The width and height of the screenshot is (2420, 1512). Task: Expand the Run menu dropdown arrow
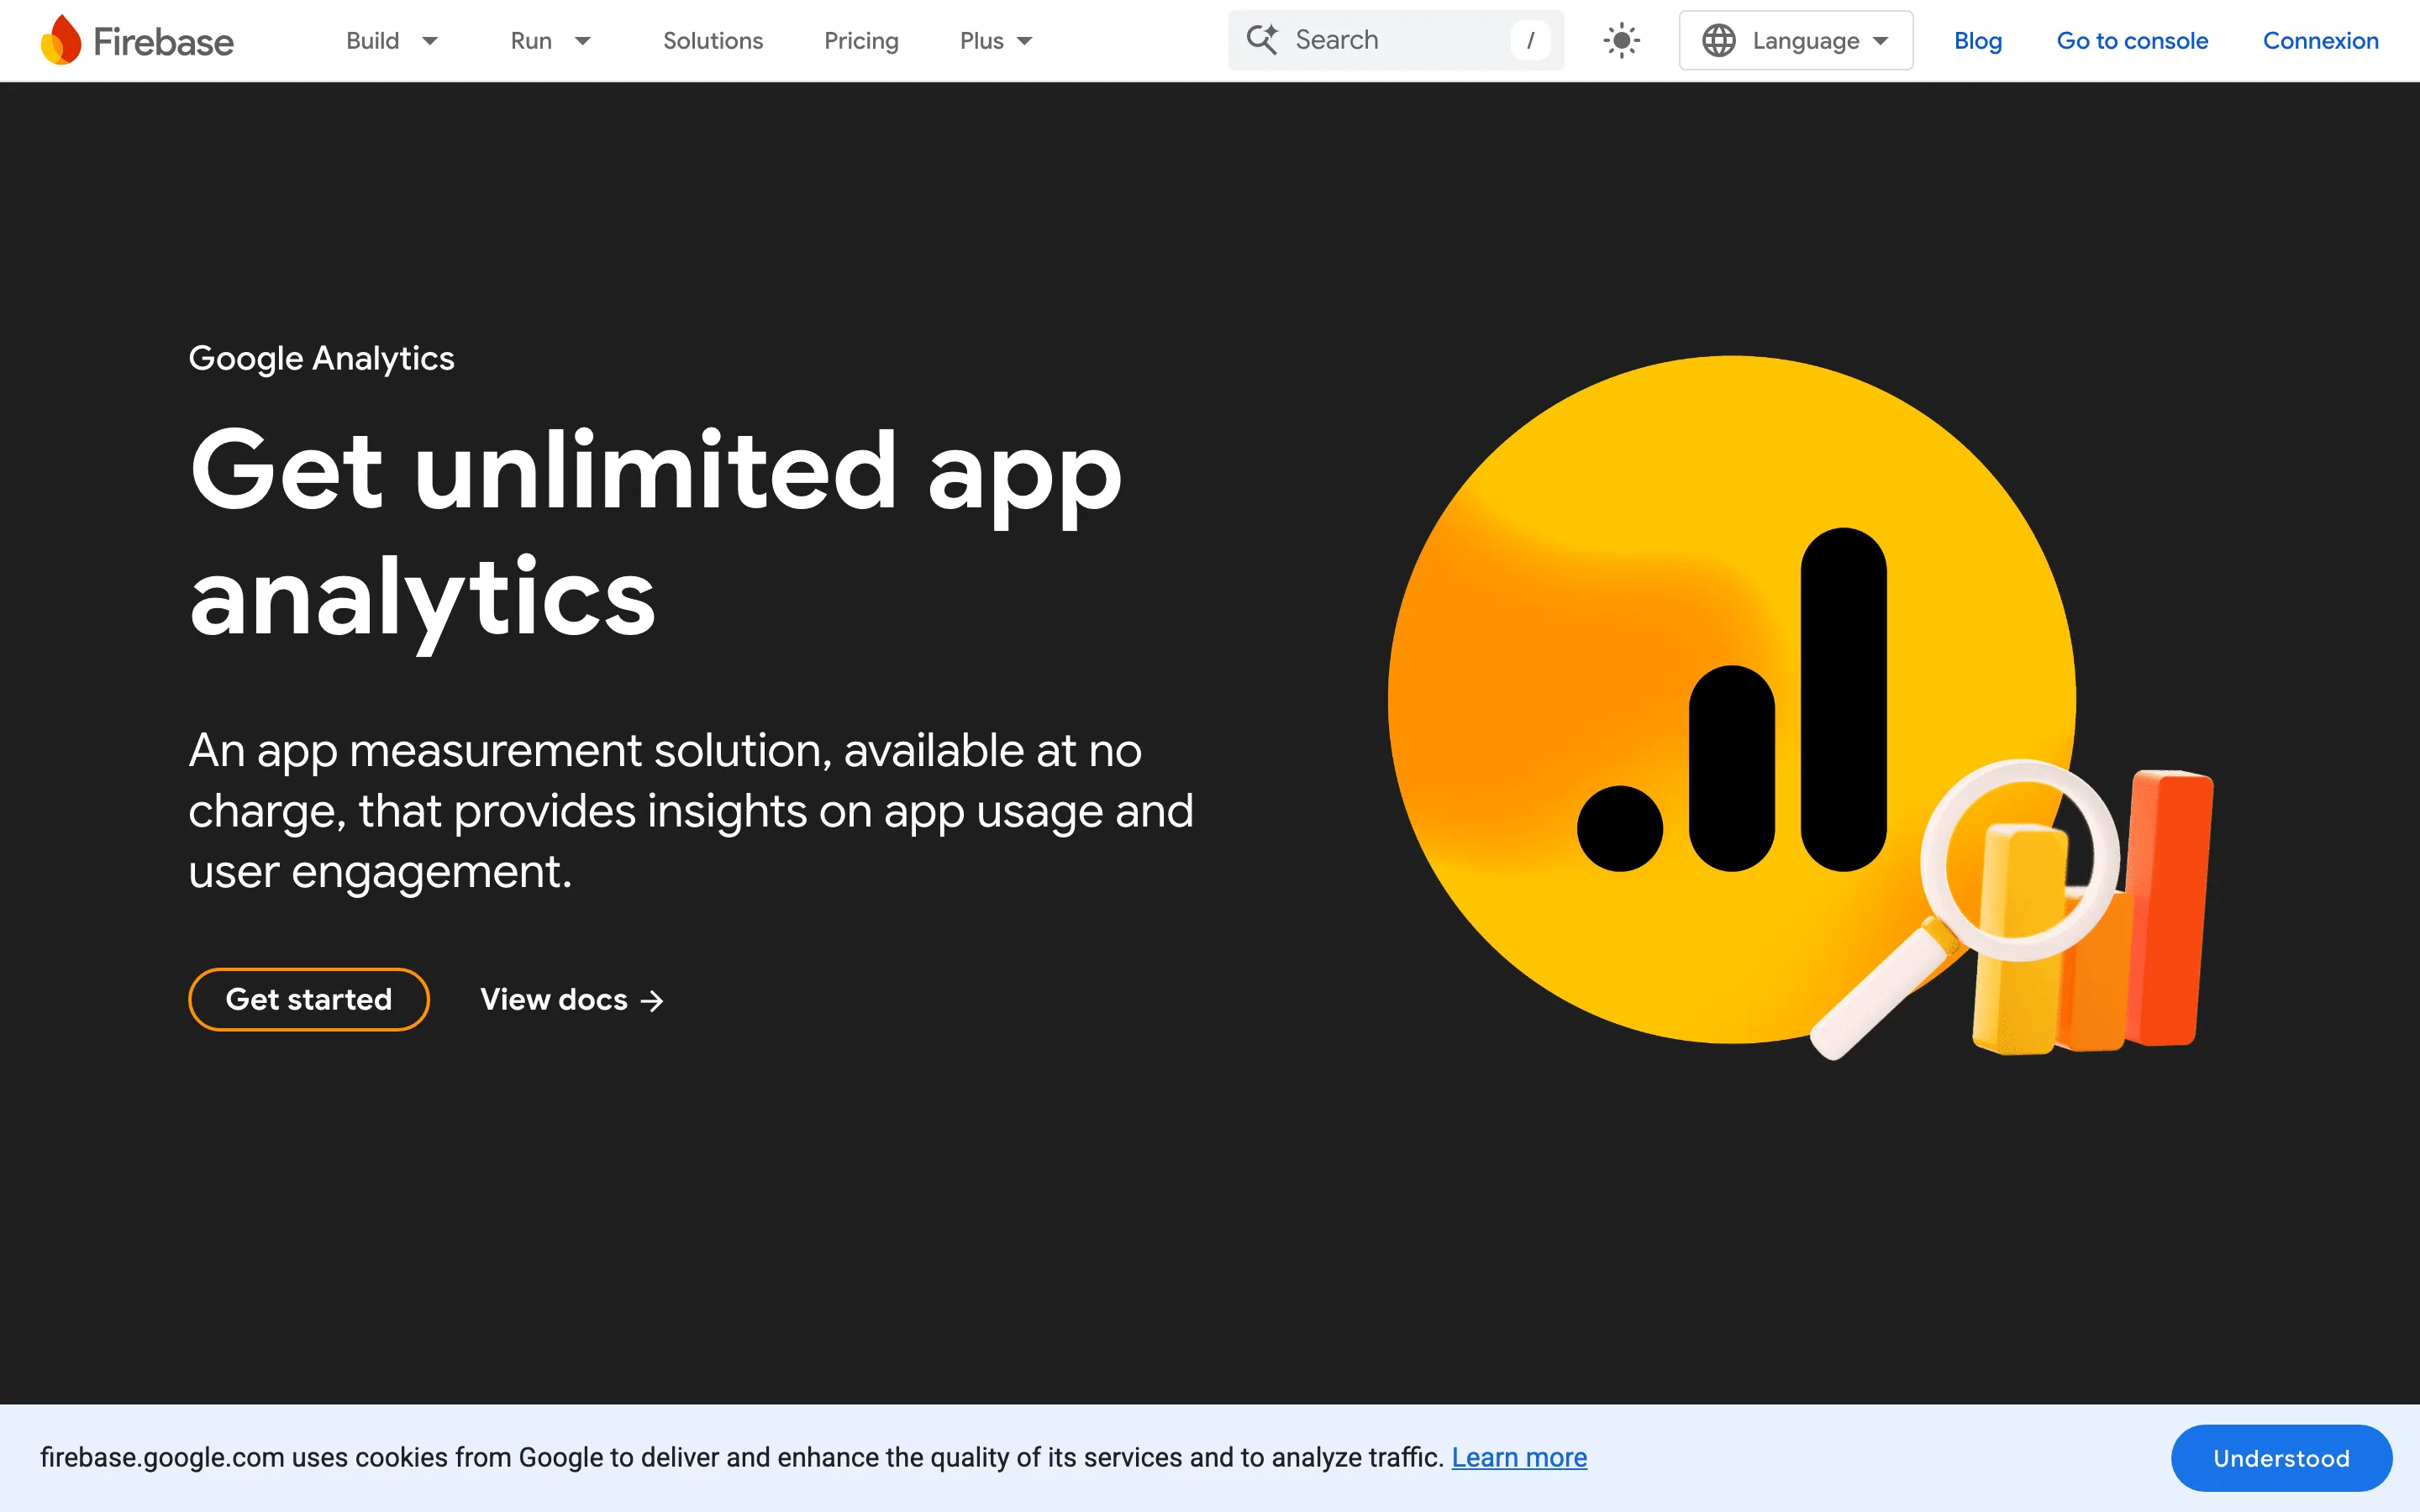582,41
